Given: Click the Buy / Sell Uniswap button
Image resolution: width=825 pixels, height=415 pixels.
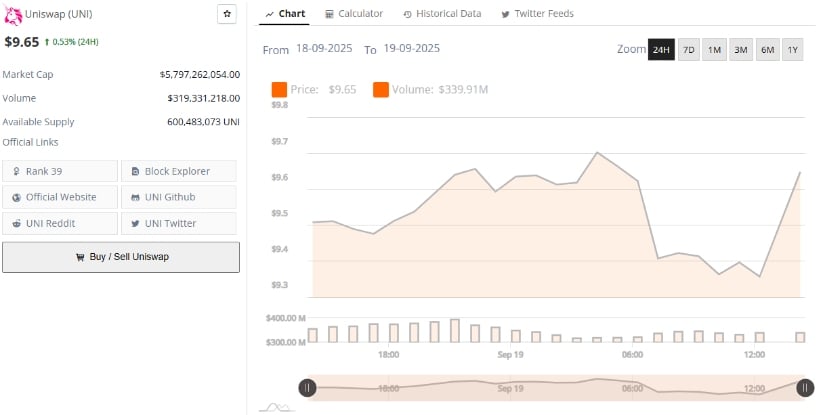Looking at the screenshot, I should 121,257.
